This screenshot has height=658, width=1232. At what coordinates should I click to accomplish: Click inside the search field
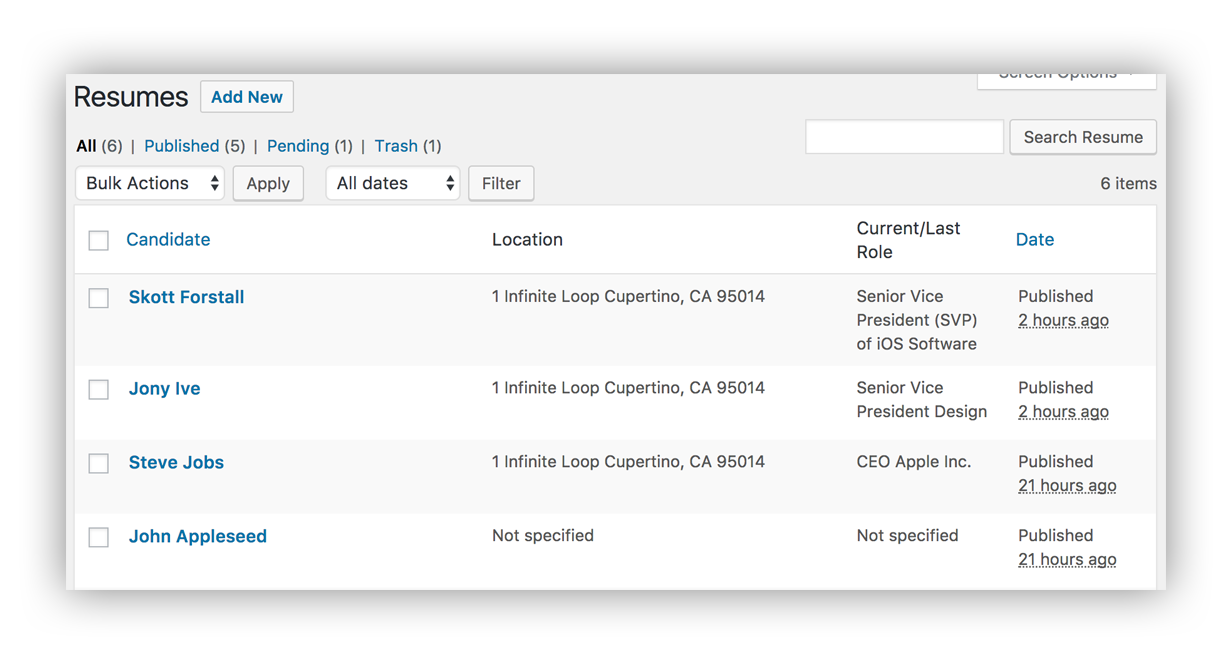903,136
